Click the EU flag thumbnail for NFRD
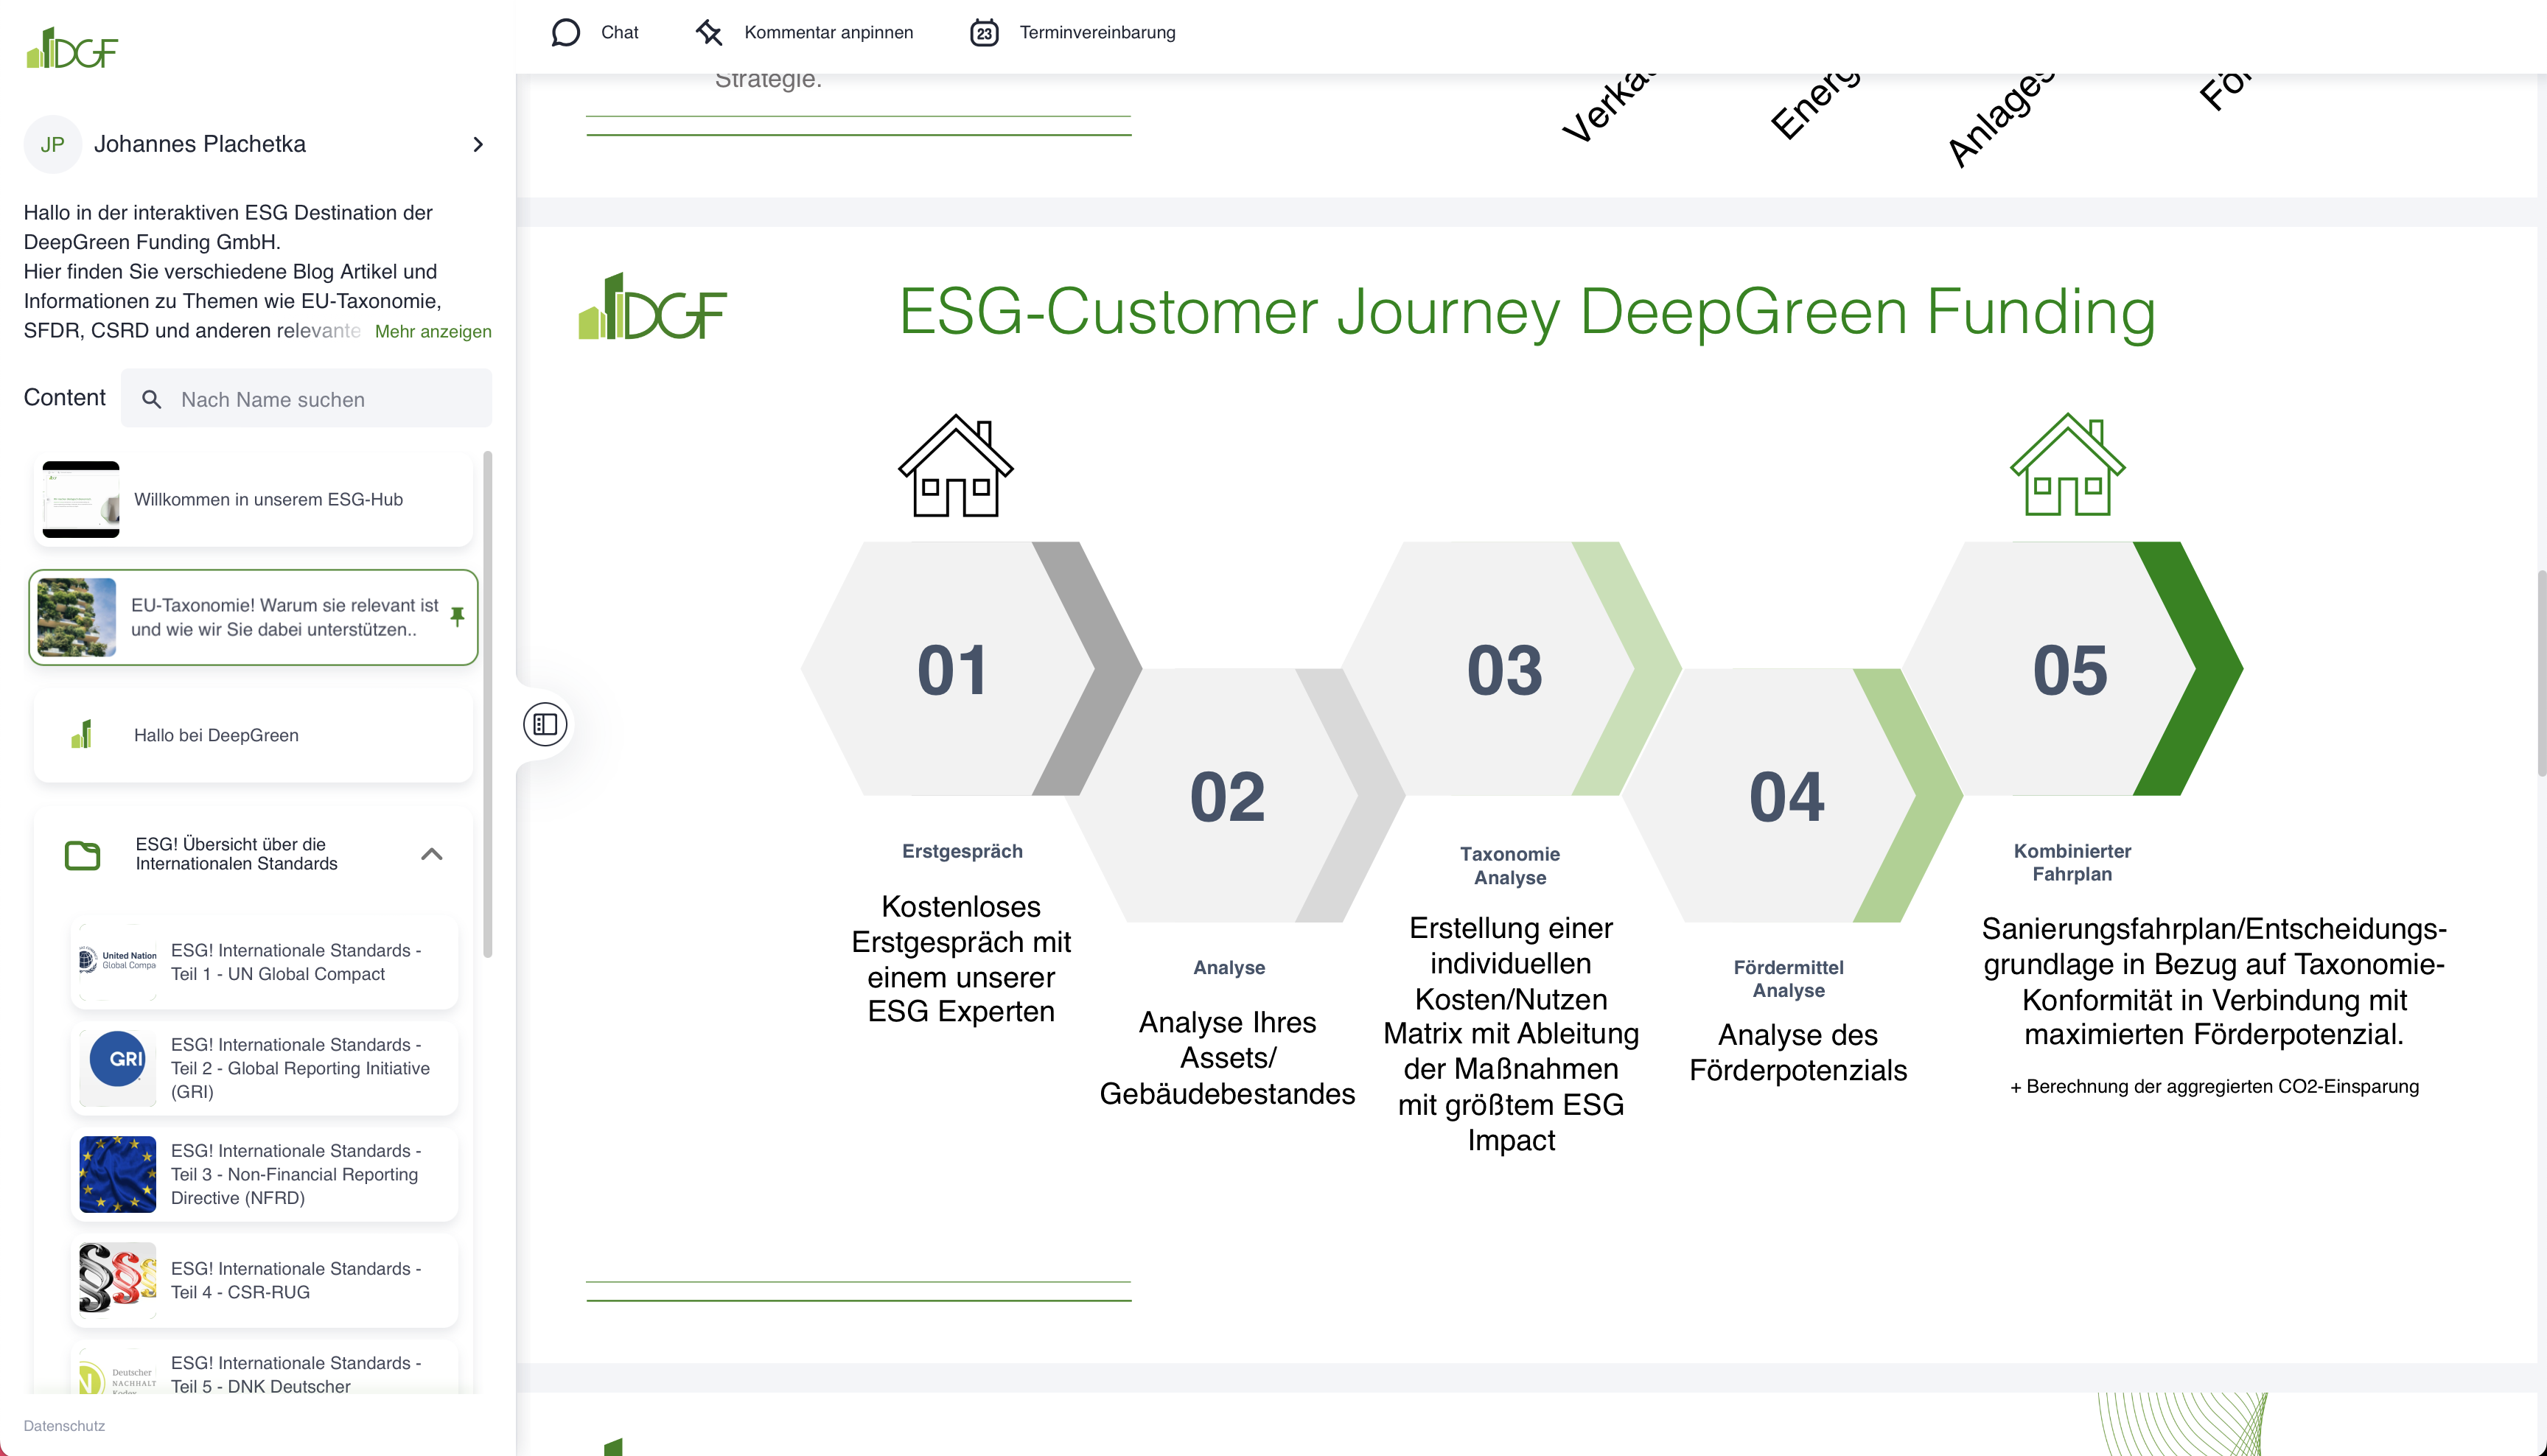The image size is (2547, 1456). click(x=118, y=1174)
